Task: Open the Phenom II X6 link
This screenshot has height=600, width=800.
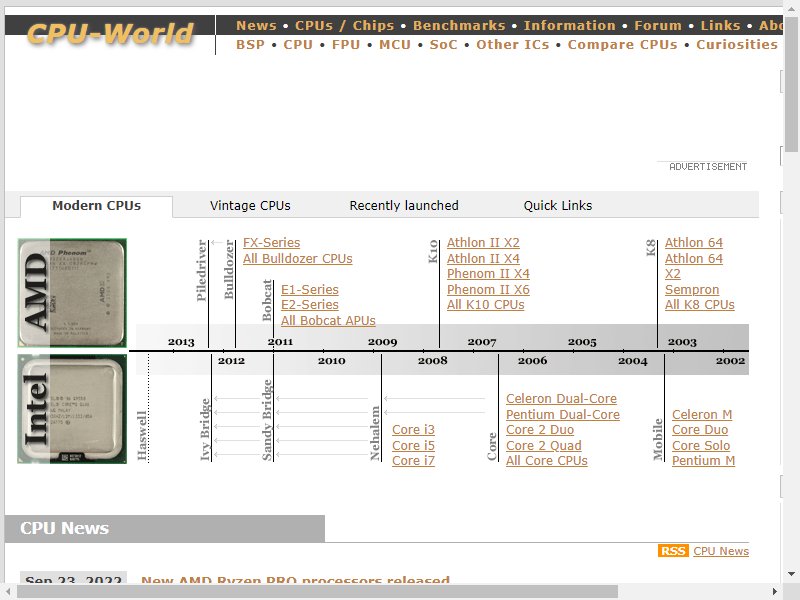Action: tap(488, 290)
